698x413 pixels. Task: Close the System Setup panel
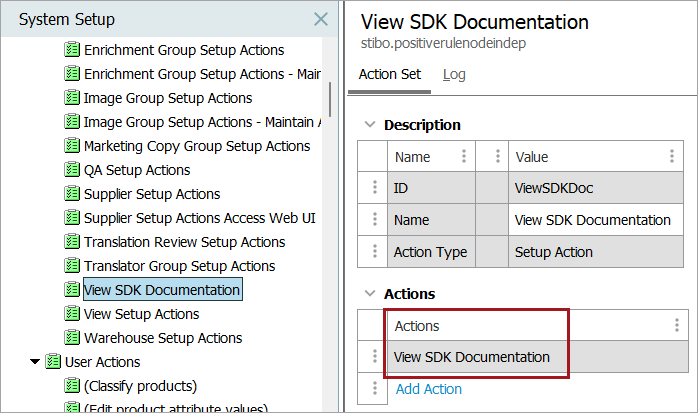[x=320, y=19]
